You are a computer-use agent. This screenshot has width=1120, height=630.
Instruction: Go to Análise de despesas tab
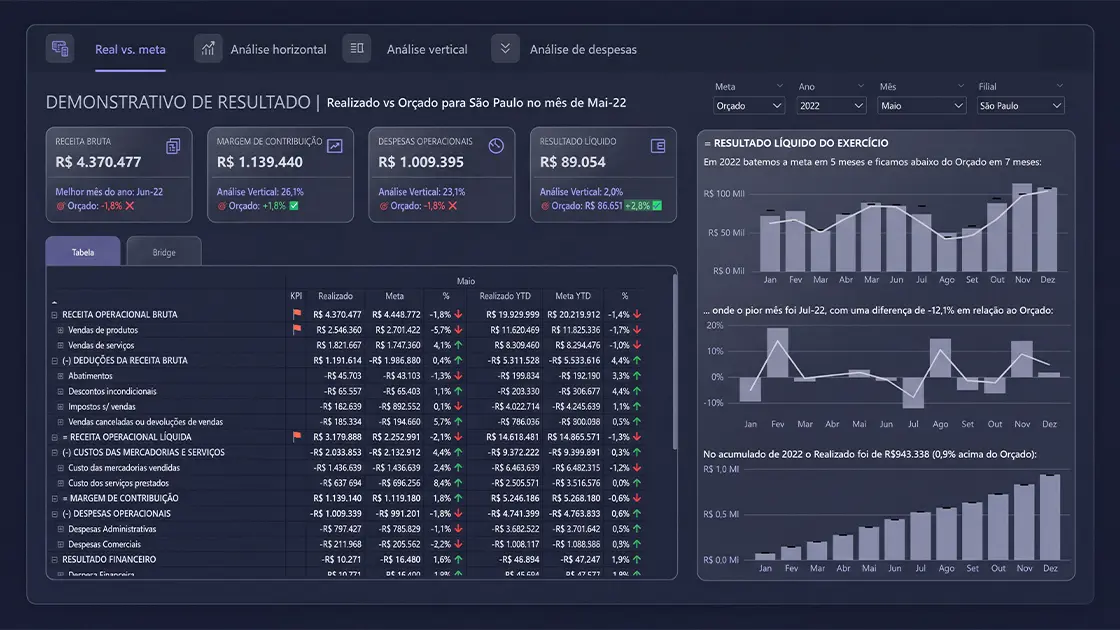point(583,49)
